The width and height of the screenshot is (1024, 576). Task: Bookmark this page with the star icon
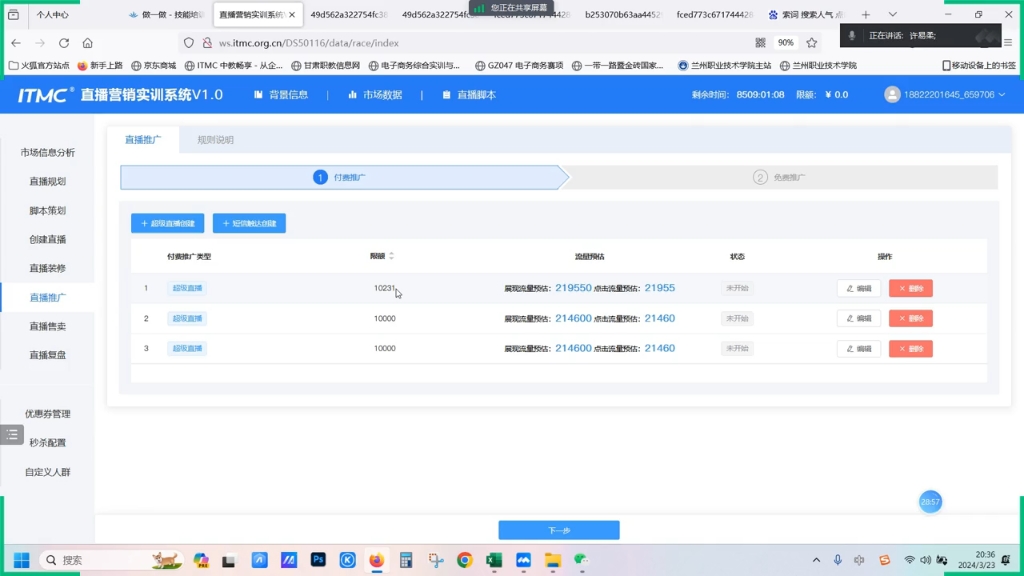pyautogui.click(x=812, y=43)
